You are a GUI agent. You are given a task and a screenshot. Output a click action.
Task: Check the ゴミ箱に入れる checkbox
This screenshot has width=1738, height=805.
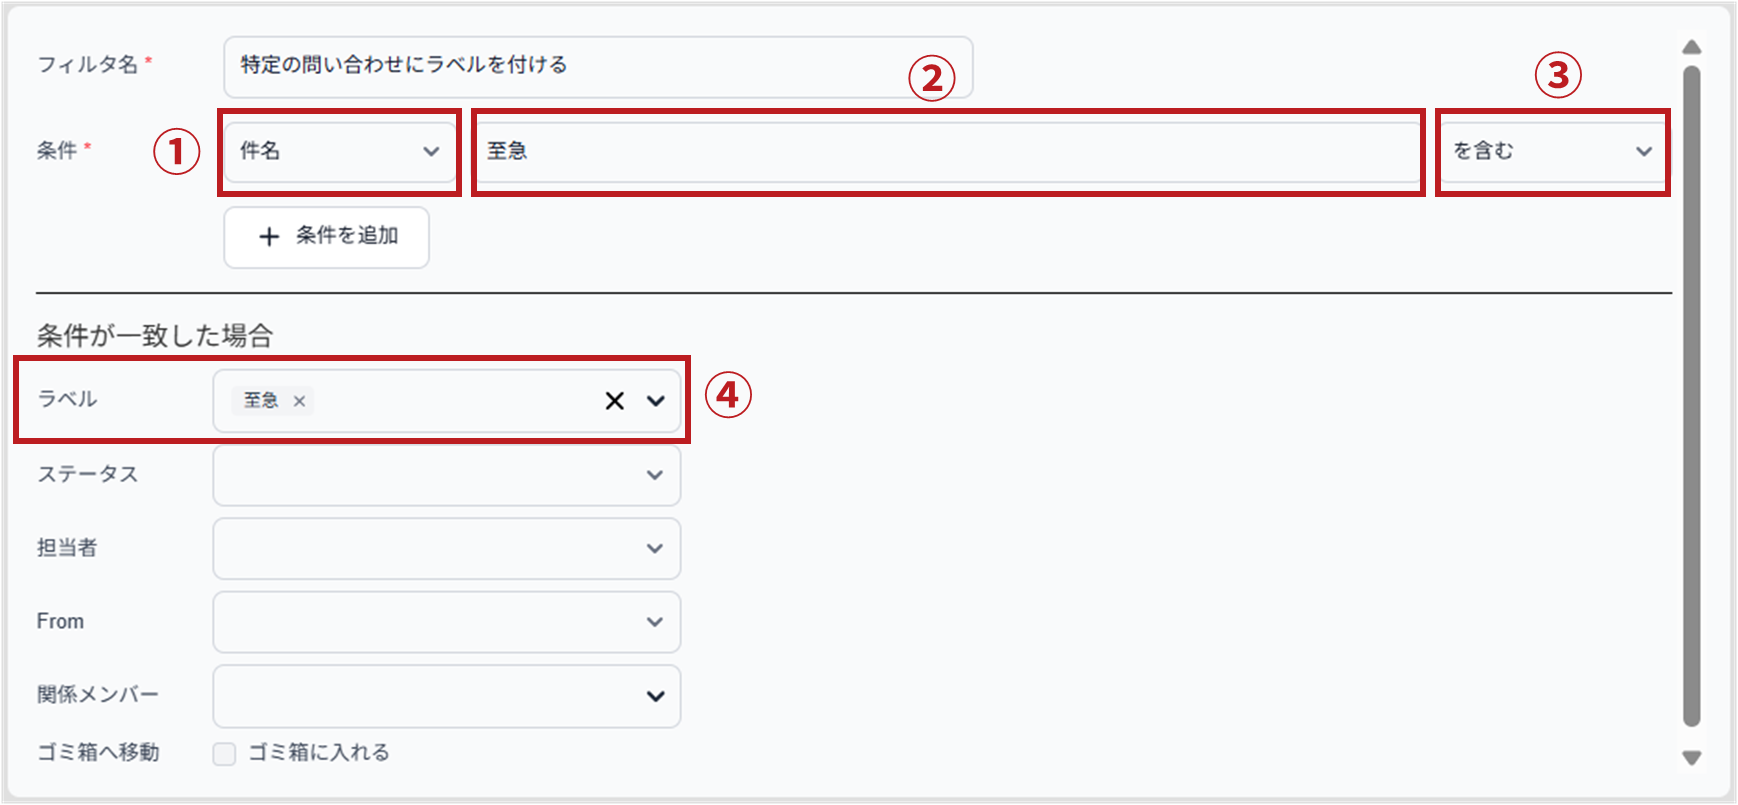pos(224,754)
